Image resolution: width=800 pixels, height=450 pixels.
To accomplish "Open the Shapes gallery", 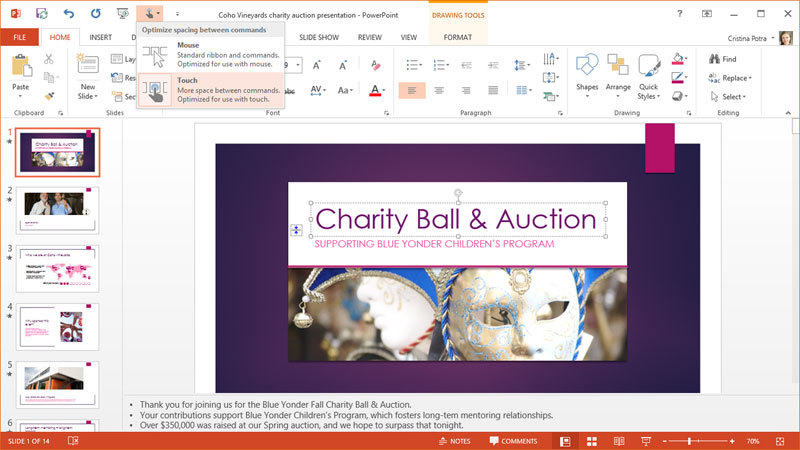I will point(587,74).
